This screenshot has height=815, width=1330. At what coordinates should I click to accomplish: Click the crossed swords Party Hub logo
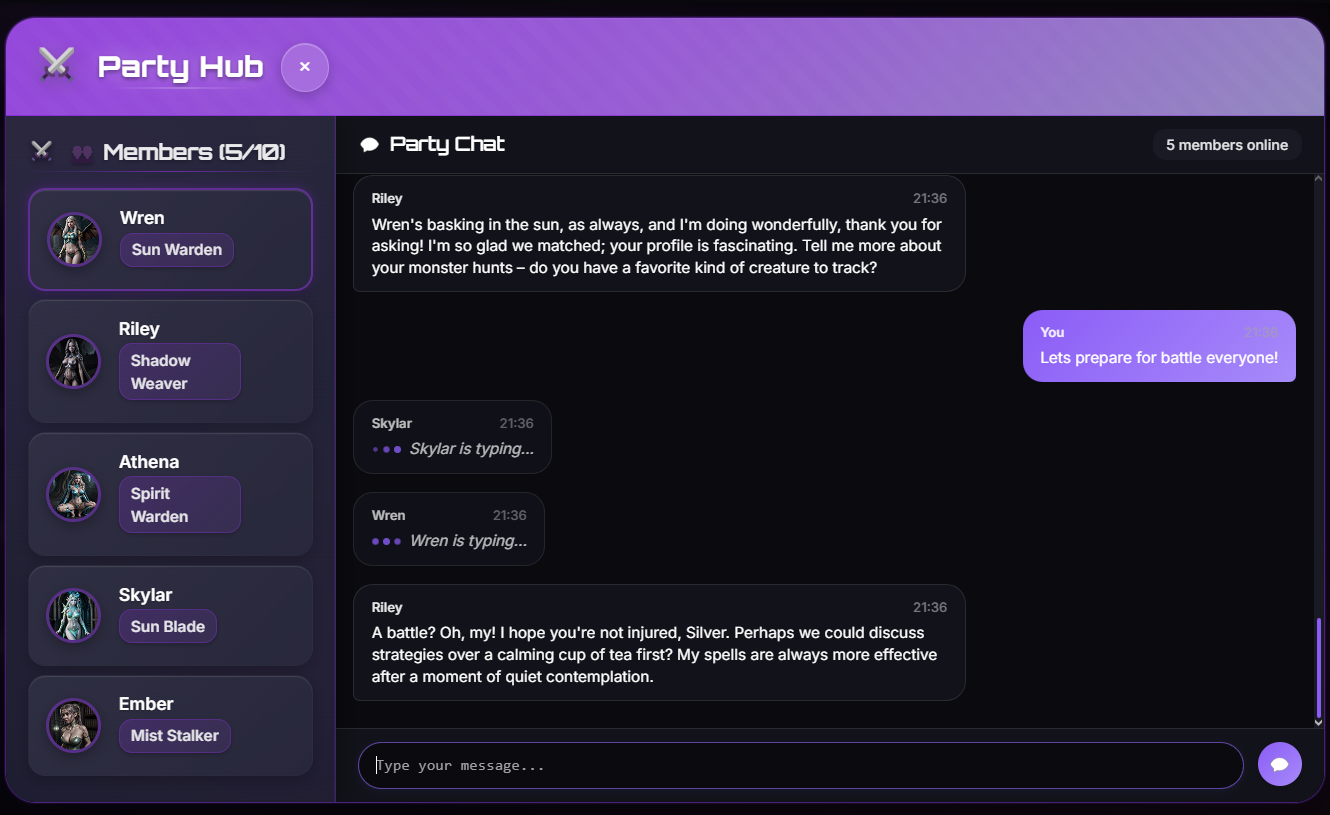click(56, 65)
